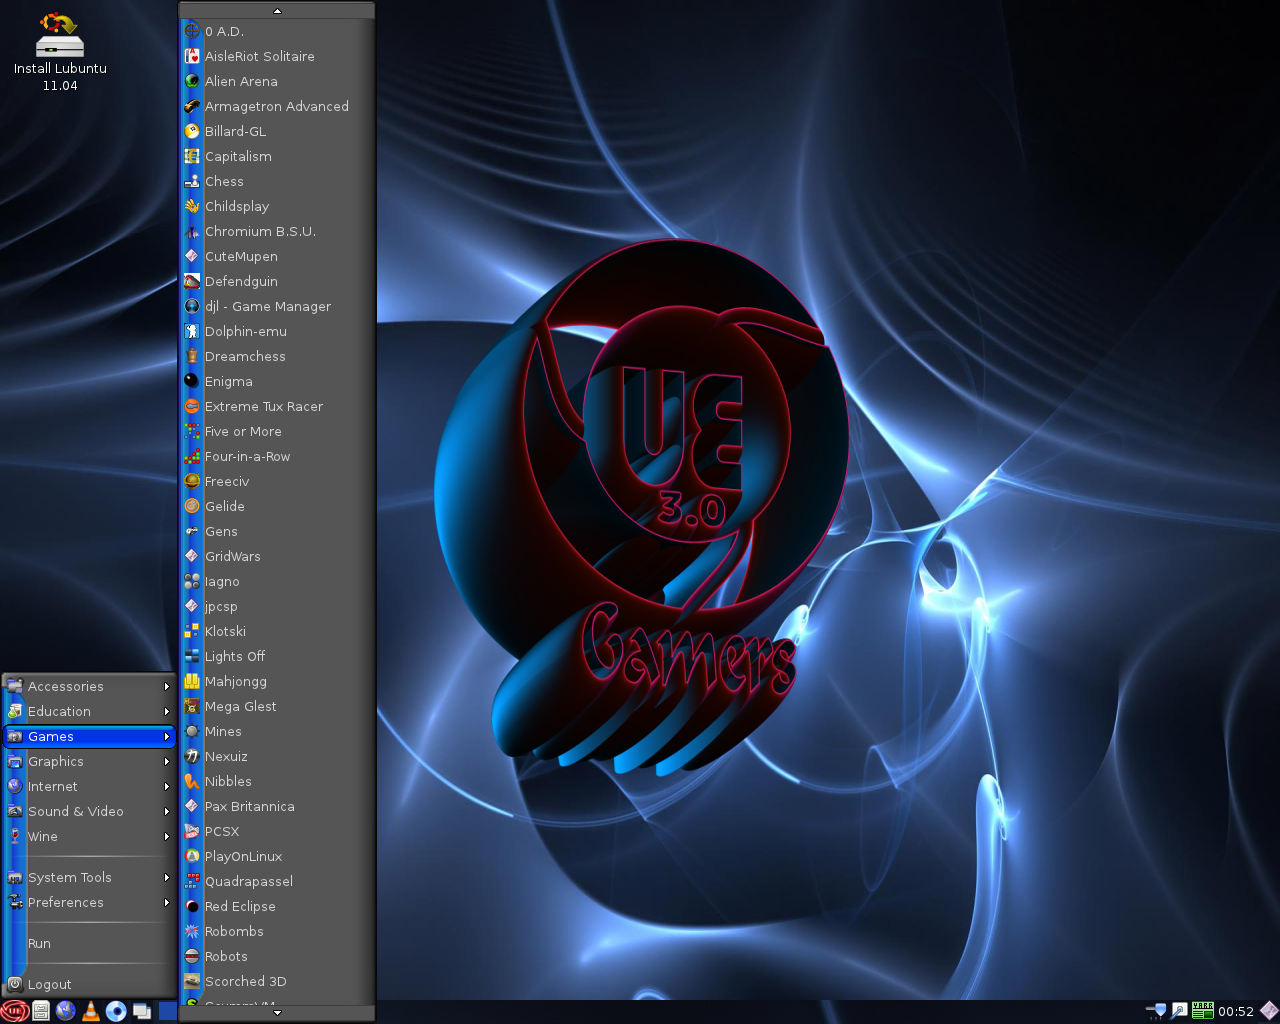Click Games list scroll-up arrow

[277, 11]
